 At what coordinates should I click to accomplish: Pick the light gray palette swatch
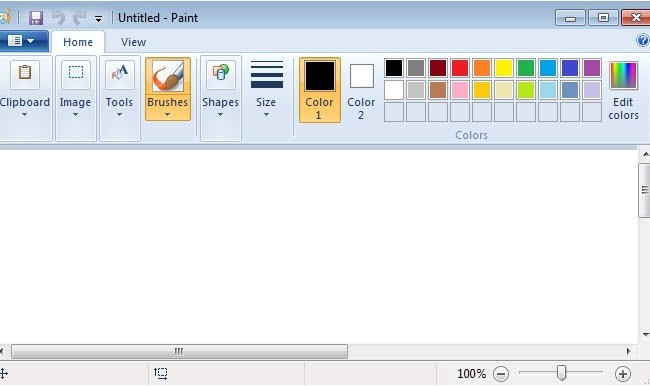coord(416,90)
